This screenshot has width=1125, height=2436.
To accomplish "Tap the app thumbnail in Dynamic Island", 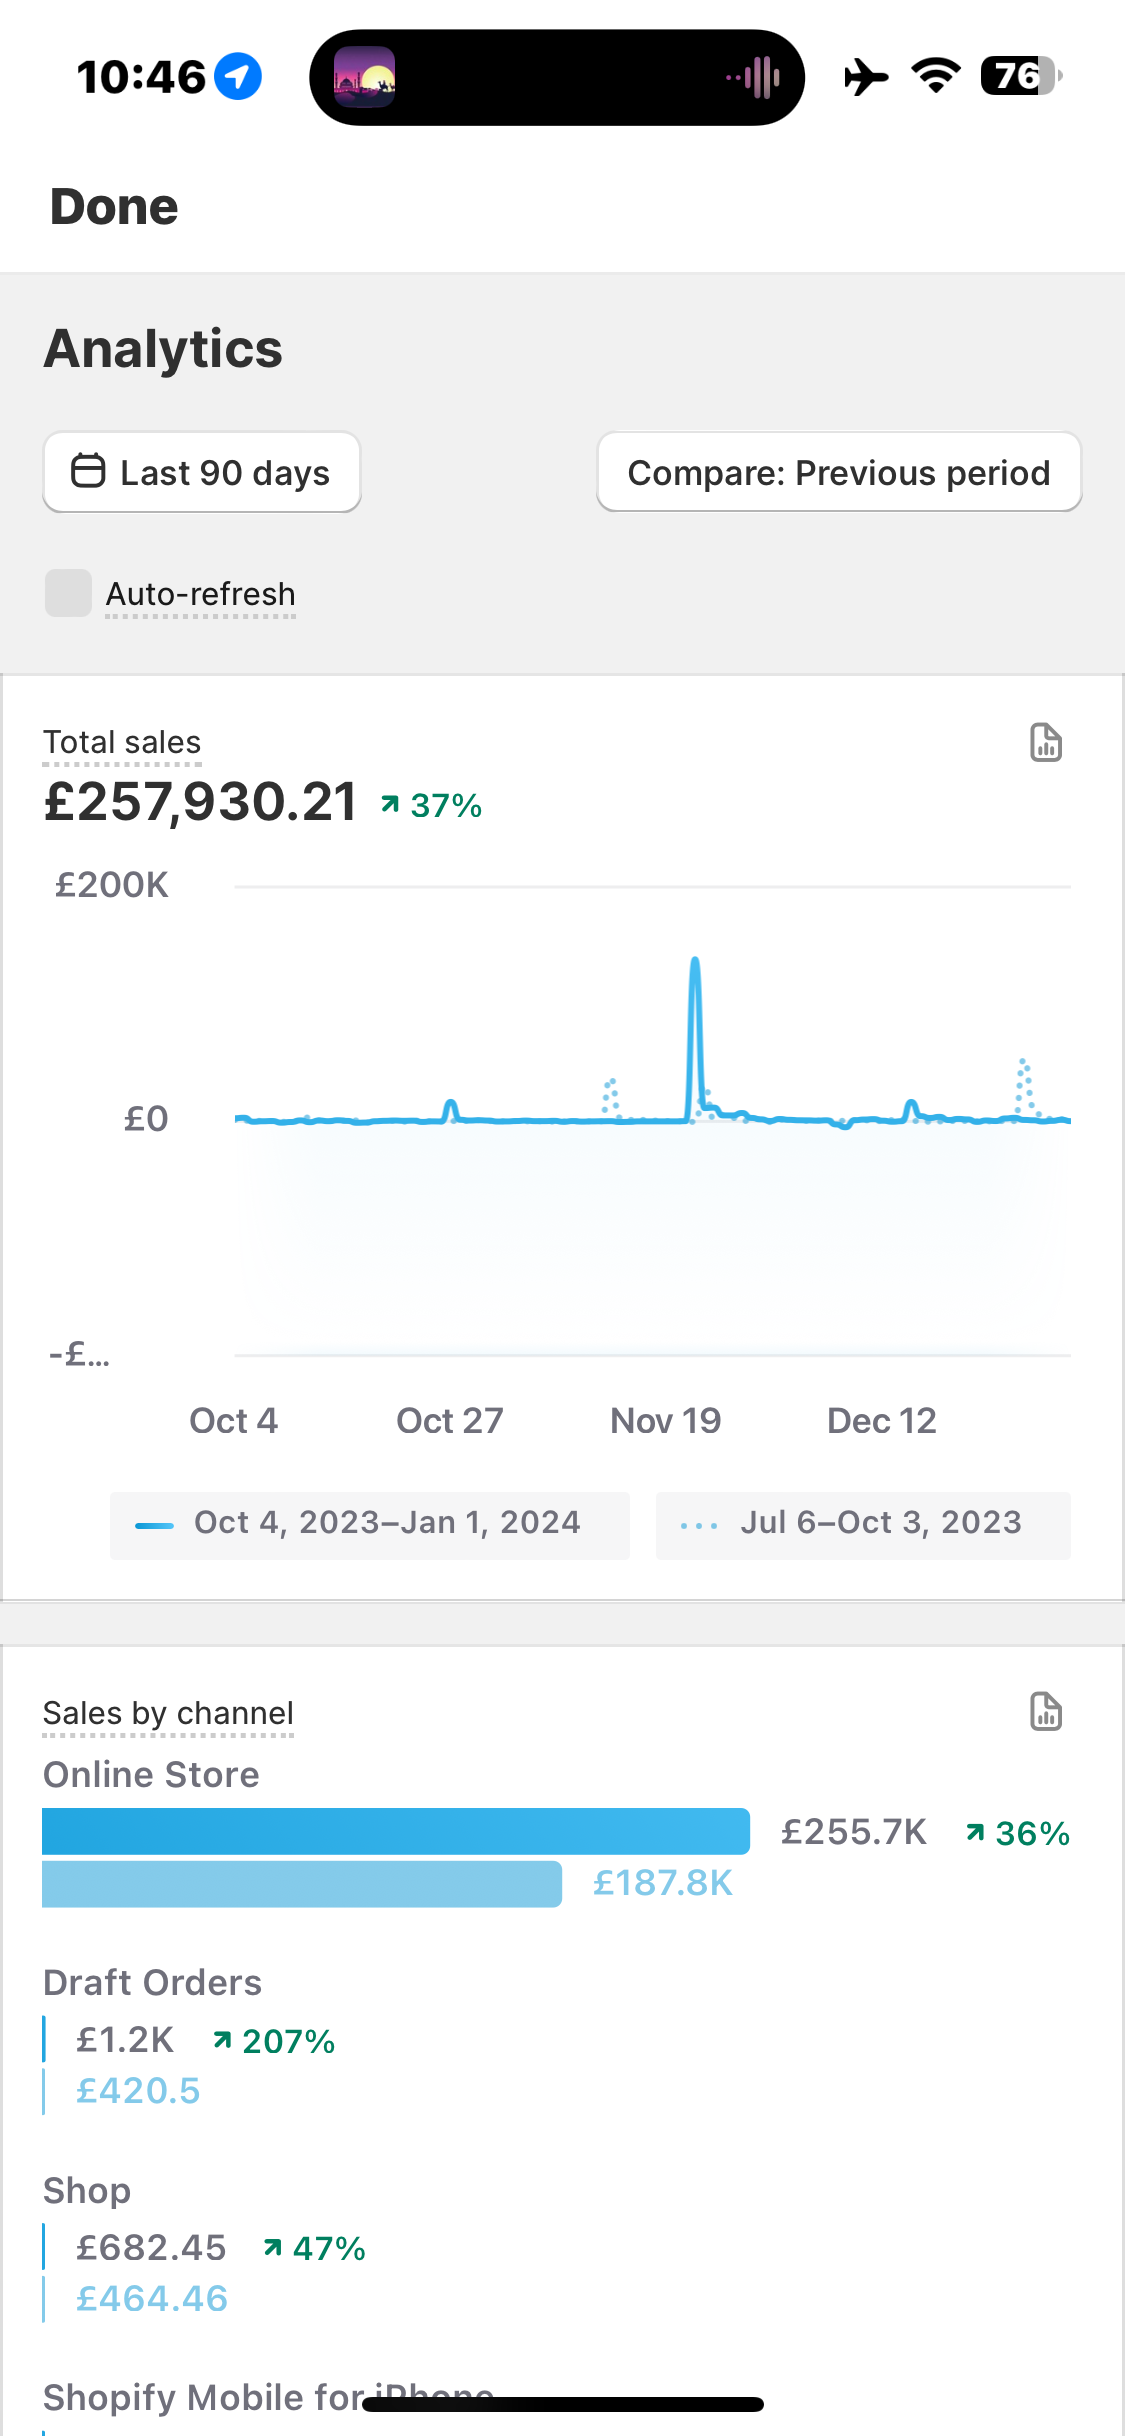I will [364, 77].
